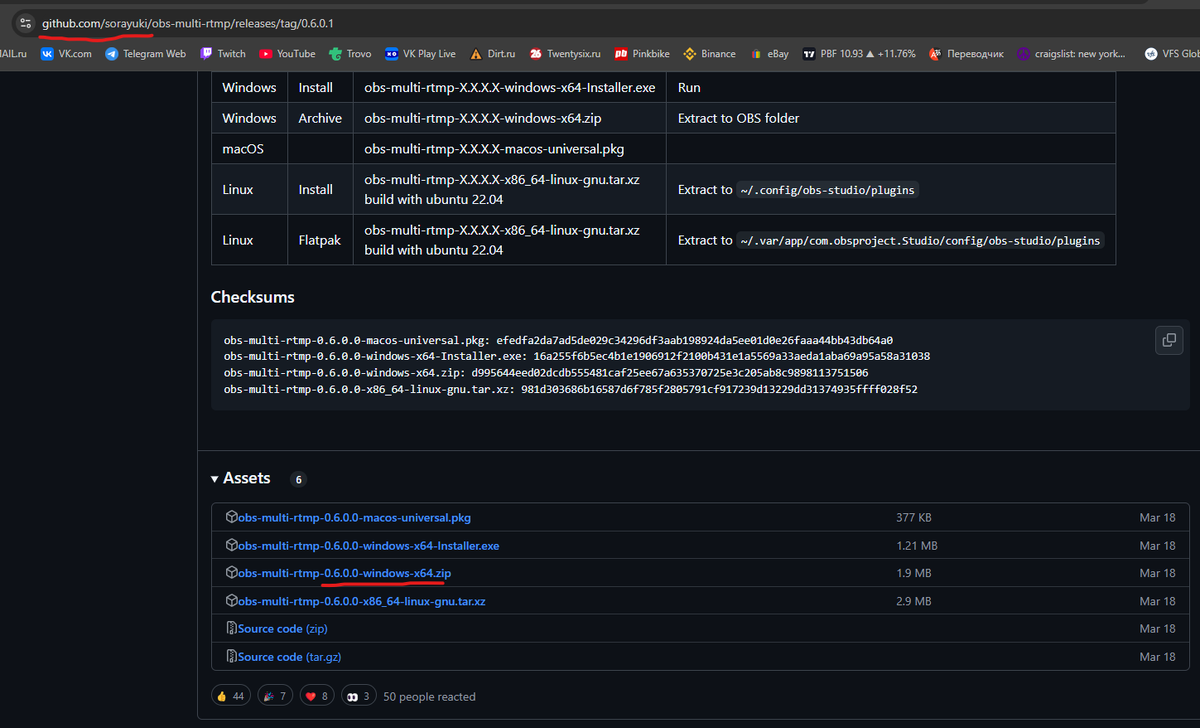1200x728 pixels.
Task: Click the ~/.var/app/com.obsproject.Studio plugins path
Action: (x=921, y=240)
